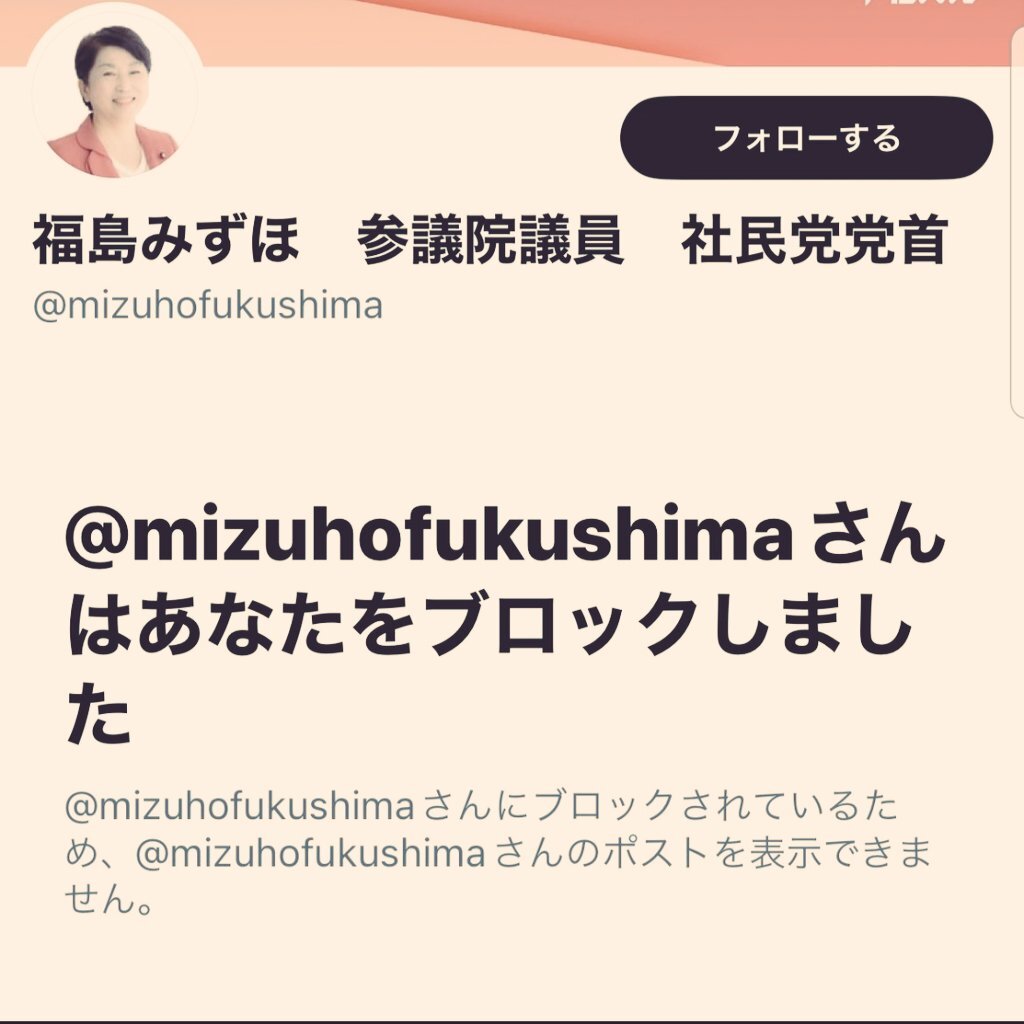Select the grey @mizuhofukushima handle under the name
The height and width of the screenshot is (1024, 1024).
[208, 306]
